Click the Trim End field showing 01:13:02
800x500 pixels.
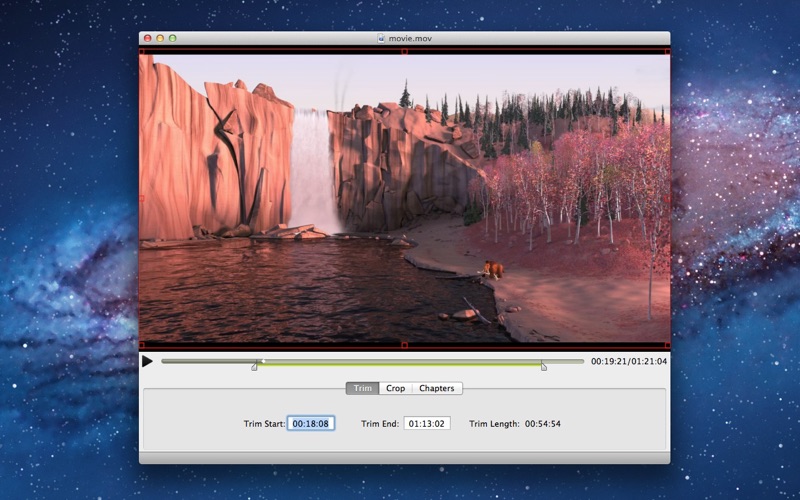tap(427, 423)
